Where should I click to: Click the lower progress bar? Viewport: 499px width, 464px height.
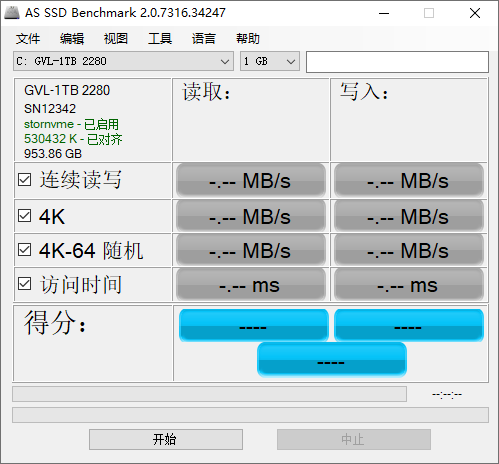[250, 415]
